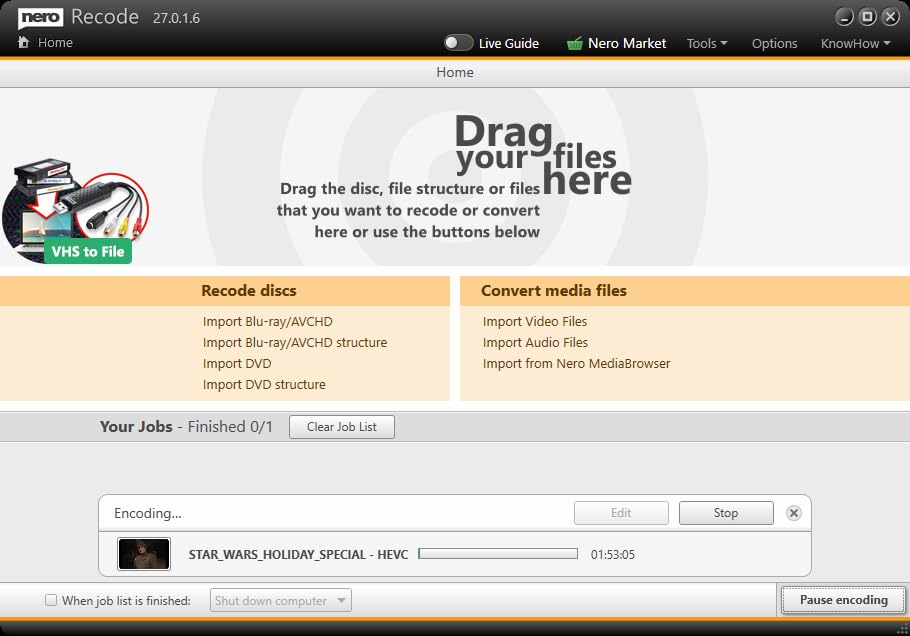Click the Pause encoding button
This screenshot has width=910, height=636.
click(843, 600)
